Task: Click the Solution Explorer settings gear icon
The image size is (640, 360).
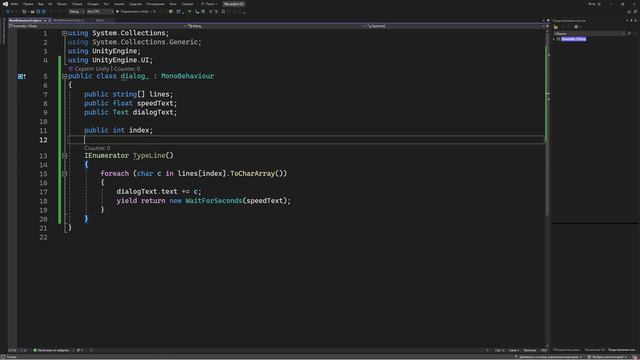Action: click(x=576, y=27)
